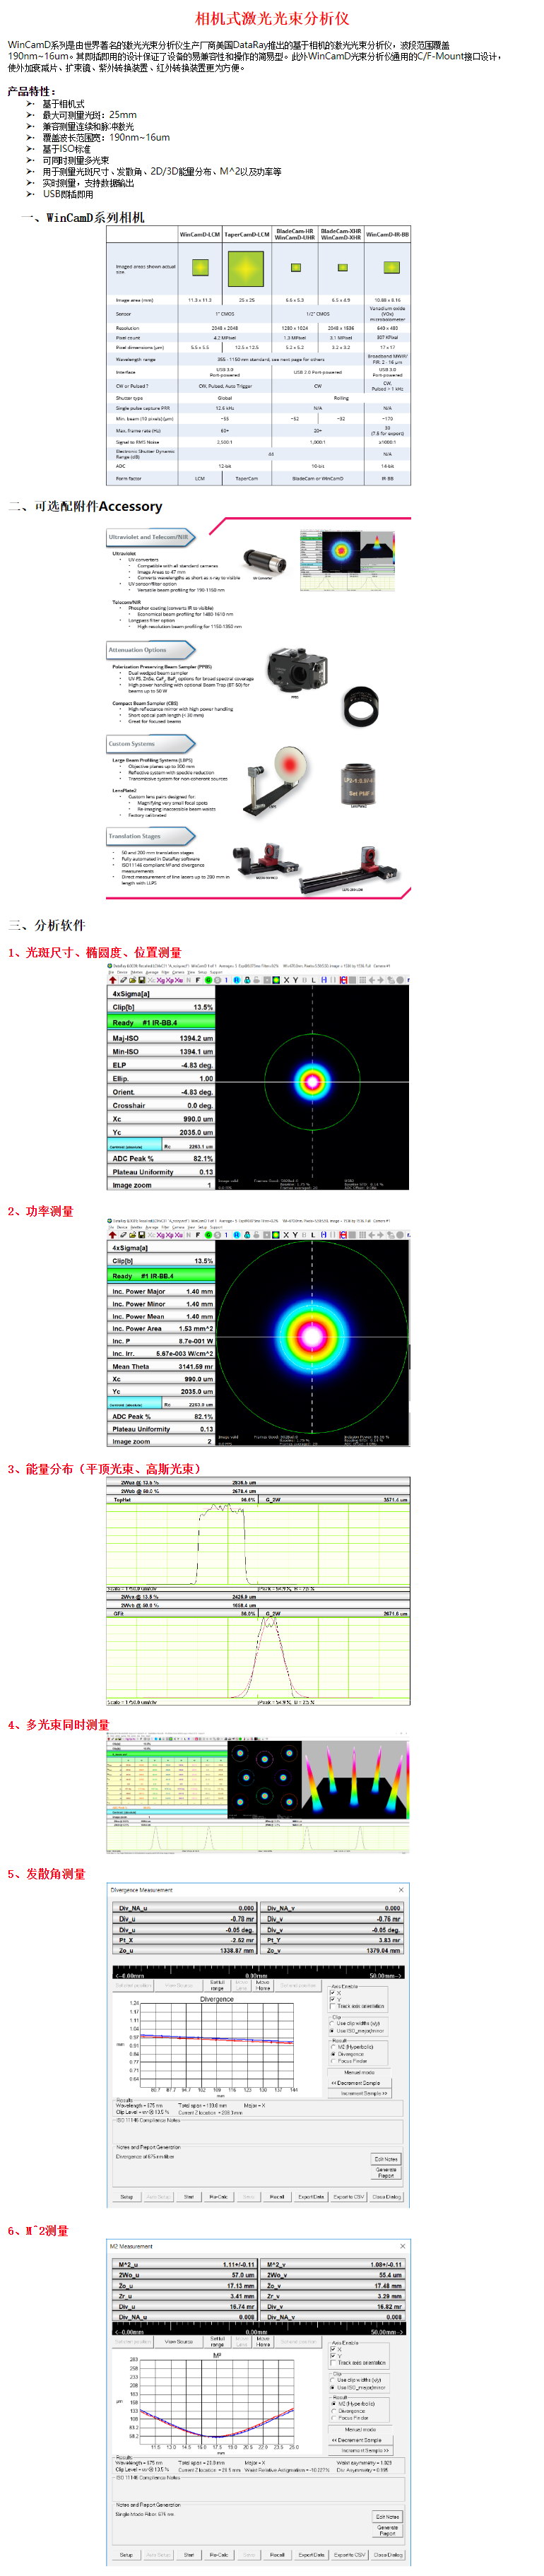Click Generate Report in Divergence Measurement
This screenshot has width=544, height=2576.
tap(386, 2173)
